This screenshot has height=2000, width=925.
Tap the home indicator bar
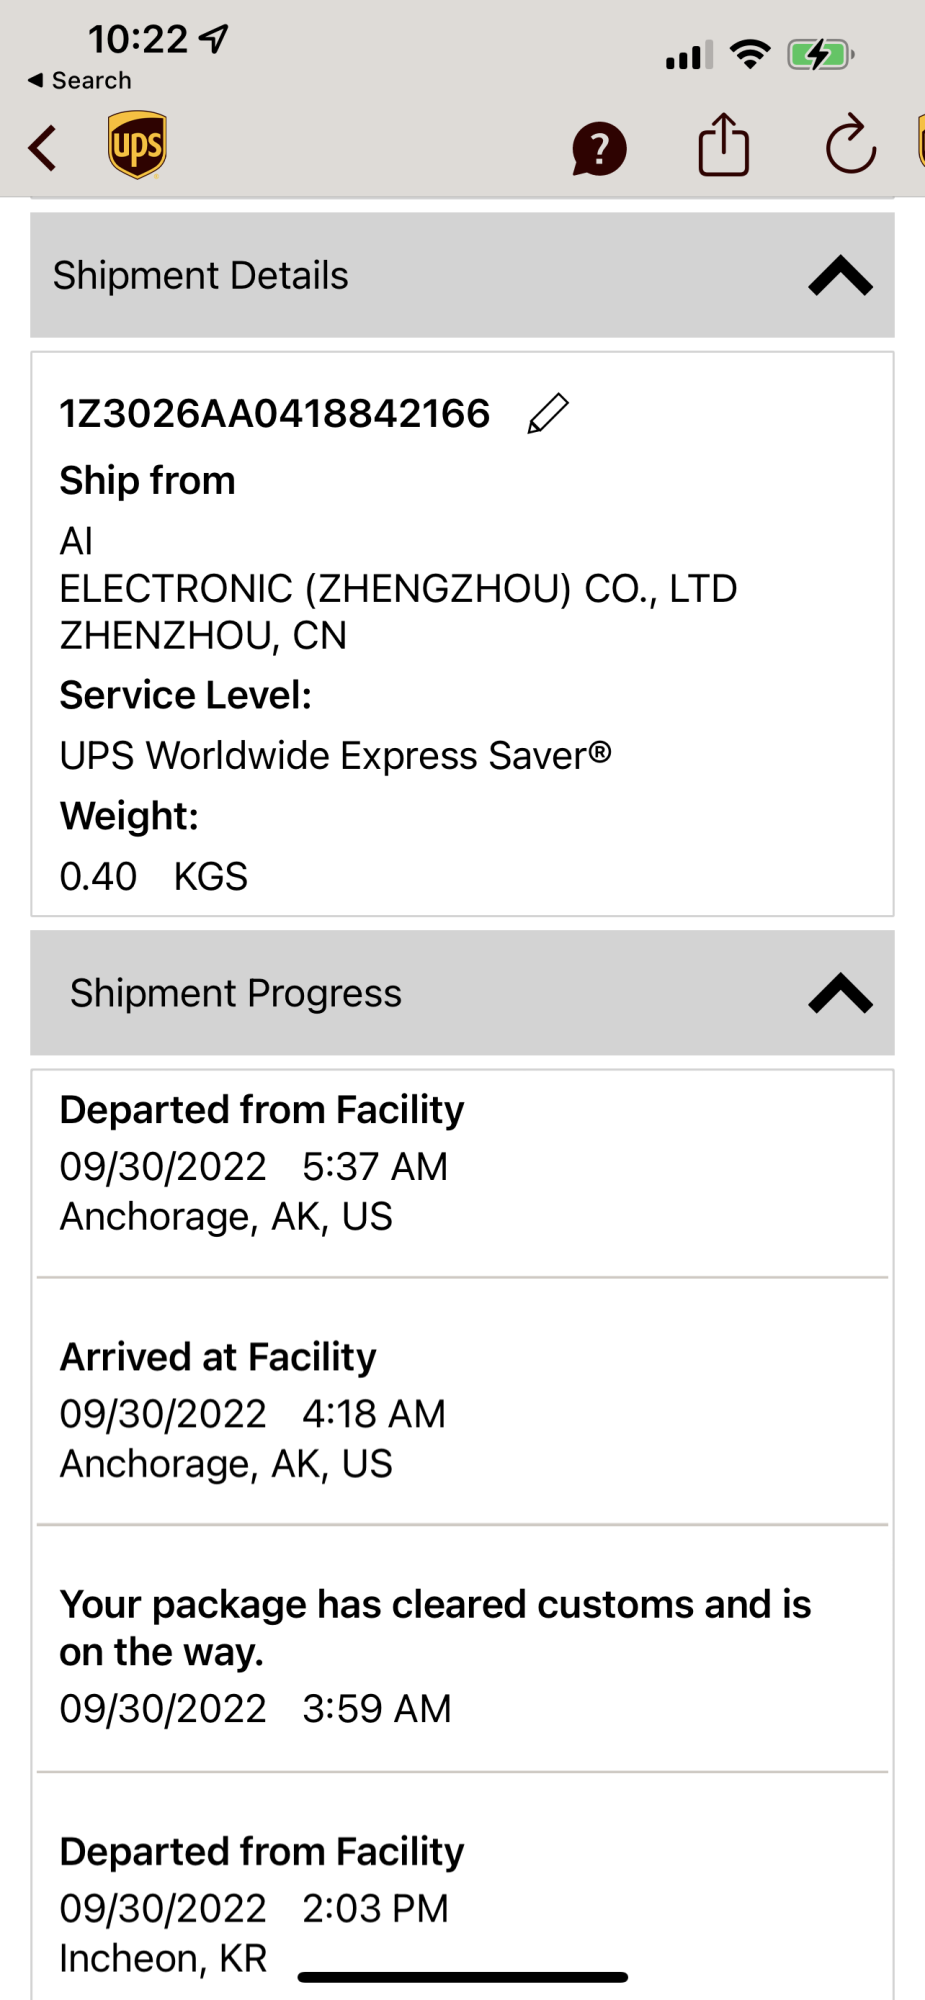462,1977
